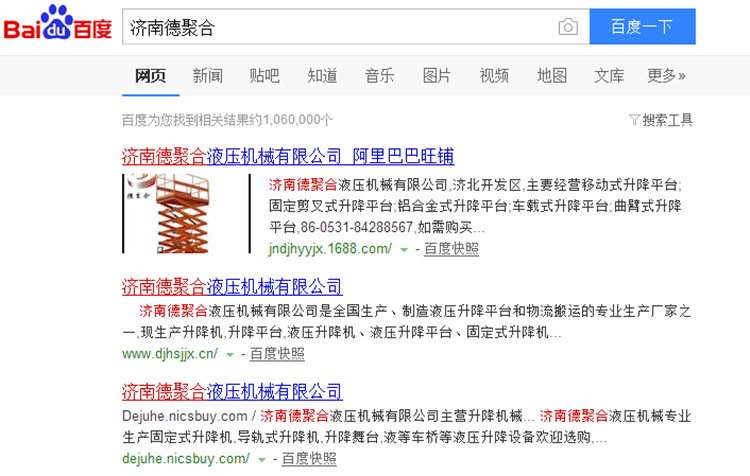The width and height of the screenshot is (750, 476).
Task: Click the scissor lift thumbnail image
Action: (187, 213)
